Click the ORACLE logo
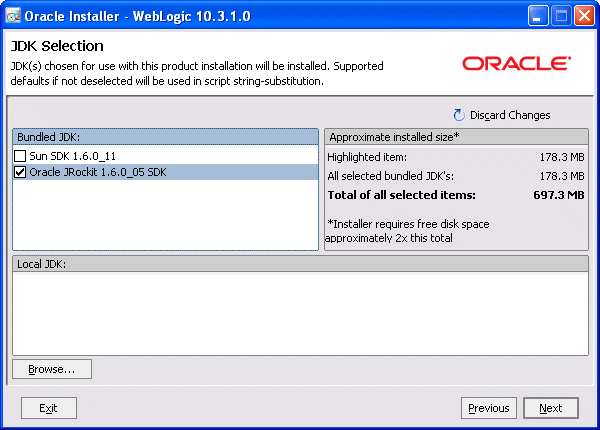The image size is (600, 430). pyautogui.click(x=516, y=64)
